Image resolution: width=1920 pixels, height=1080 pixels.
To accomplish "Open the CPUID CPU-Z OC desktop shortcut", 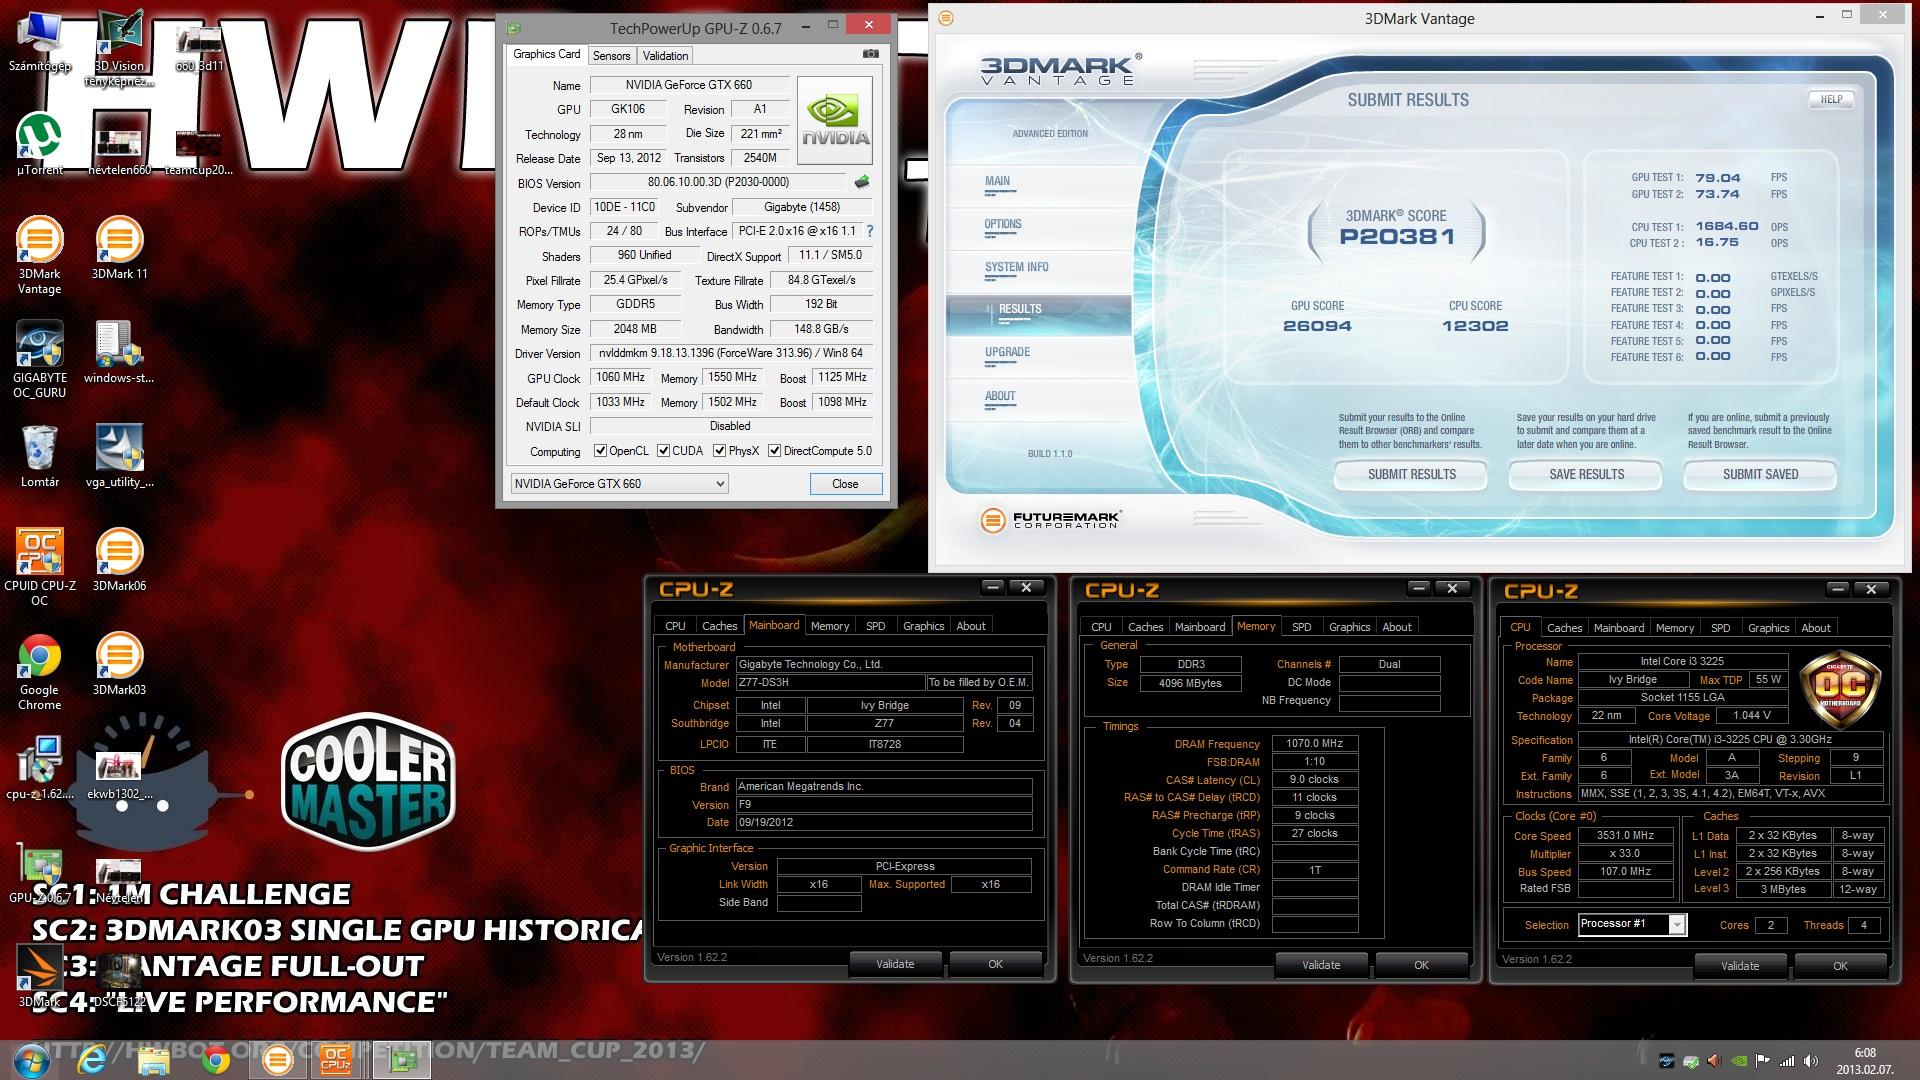I will point(39,568).
